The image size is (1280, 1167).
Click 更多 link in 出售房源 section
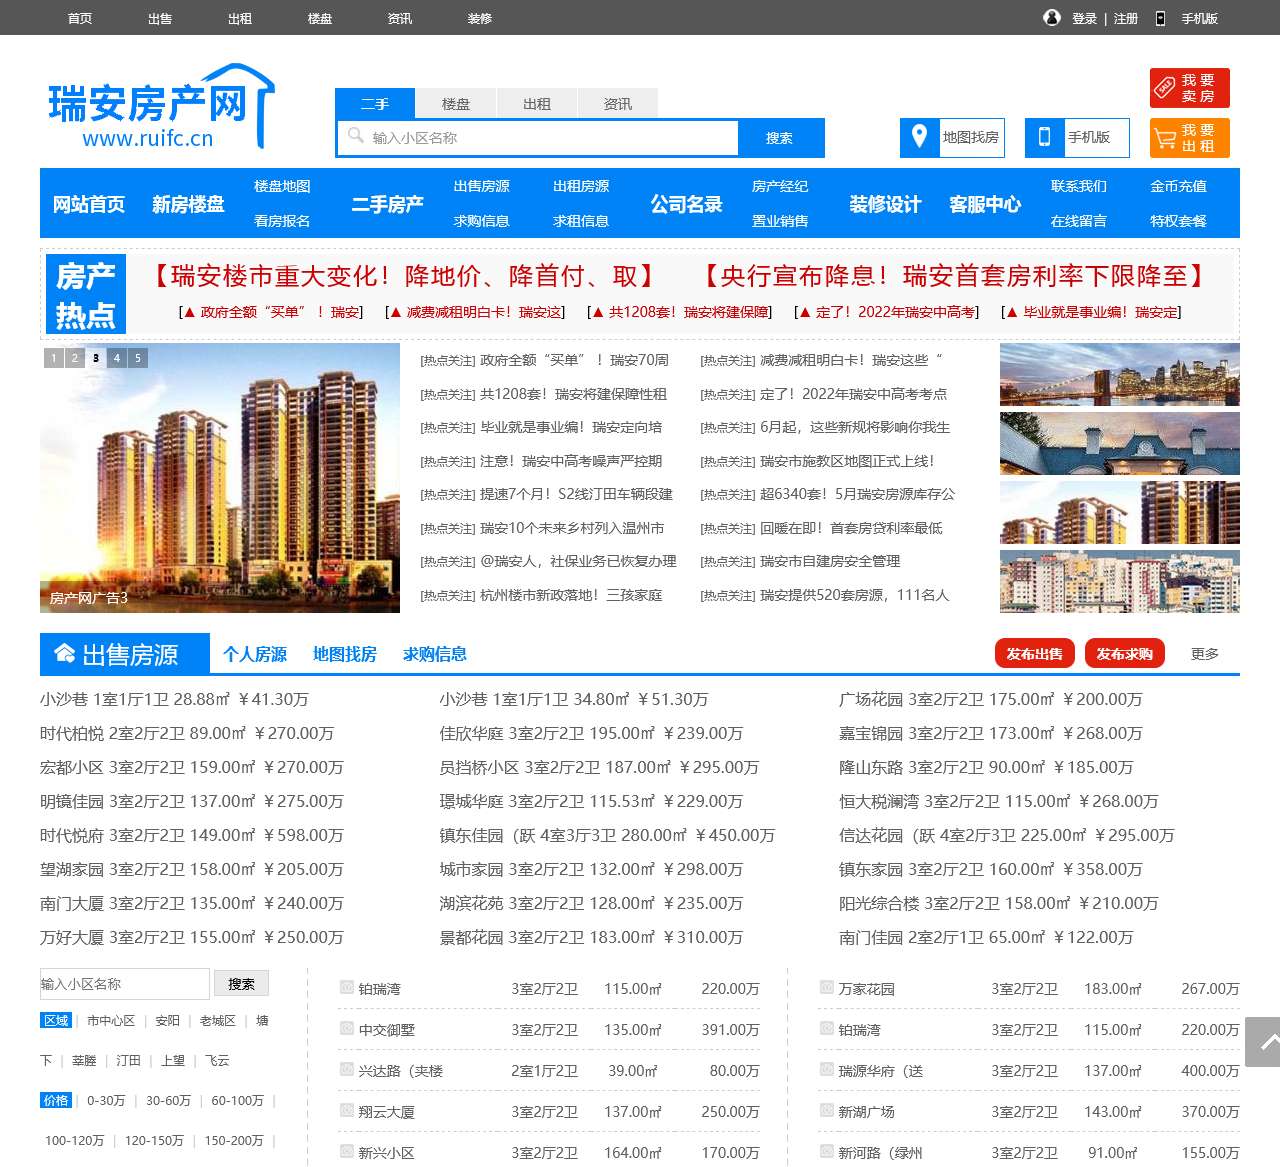pyautogui.click(x=1205, y=653)
